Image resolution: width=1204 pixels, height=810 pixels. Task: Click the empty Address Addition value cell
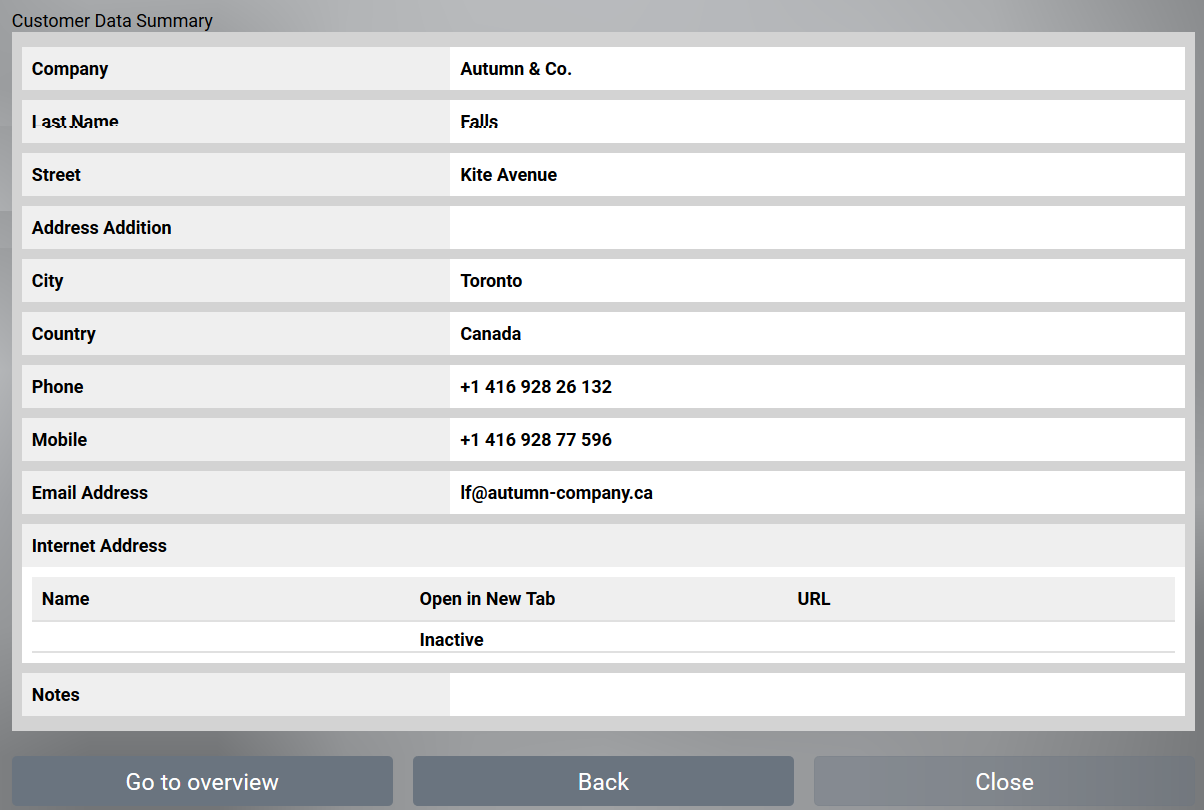click(x=817, y=228)
